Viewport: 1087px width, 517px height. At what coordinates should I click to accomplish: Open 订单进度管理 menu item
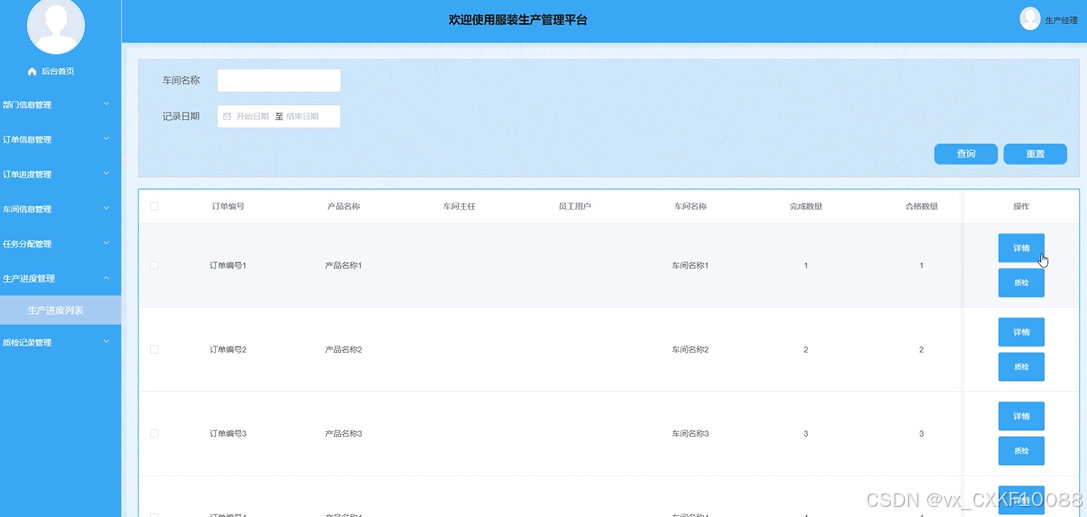tap(60, 174)
